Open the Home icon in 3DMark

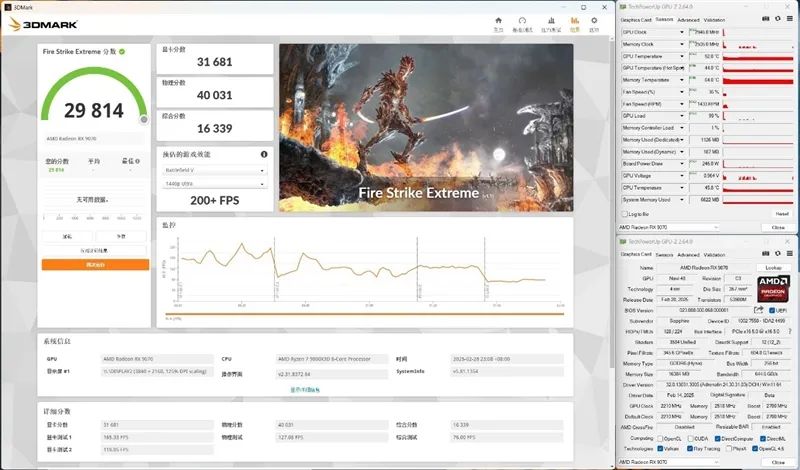coord(498,21)
